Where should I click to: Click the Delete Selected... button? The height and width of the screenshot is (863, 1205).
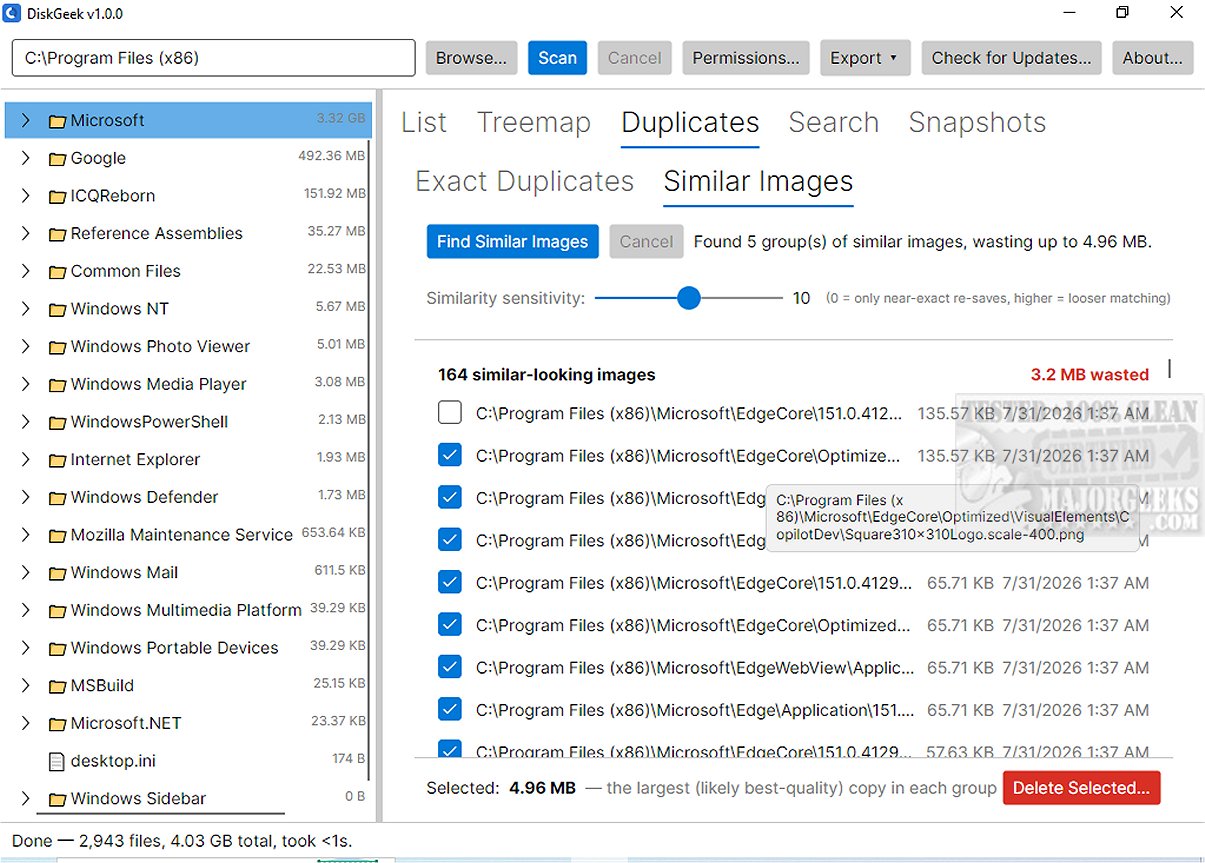pyautogui.click(x=1081, y=788)
